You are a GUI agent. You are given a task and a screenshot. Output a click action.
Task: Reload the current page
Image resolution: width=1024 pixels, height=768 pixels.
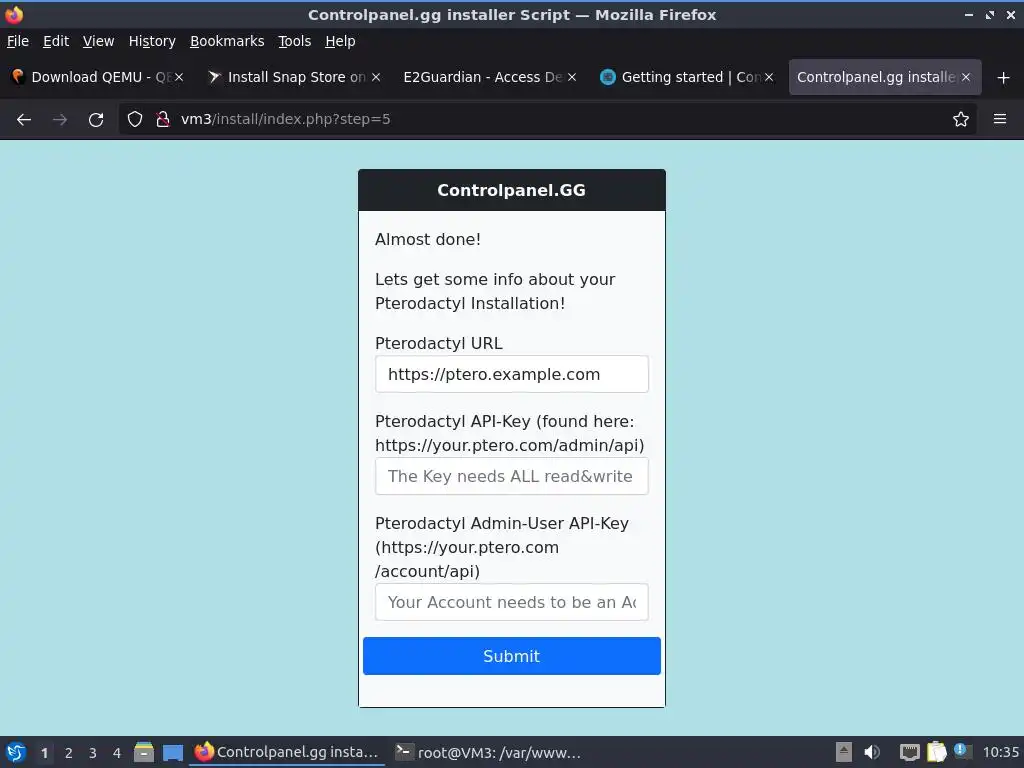pyautogui.click(x=96, y=120)
